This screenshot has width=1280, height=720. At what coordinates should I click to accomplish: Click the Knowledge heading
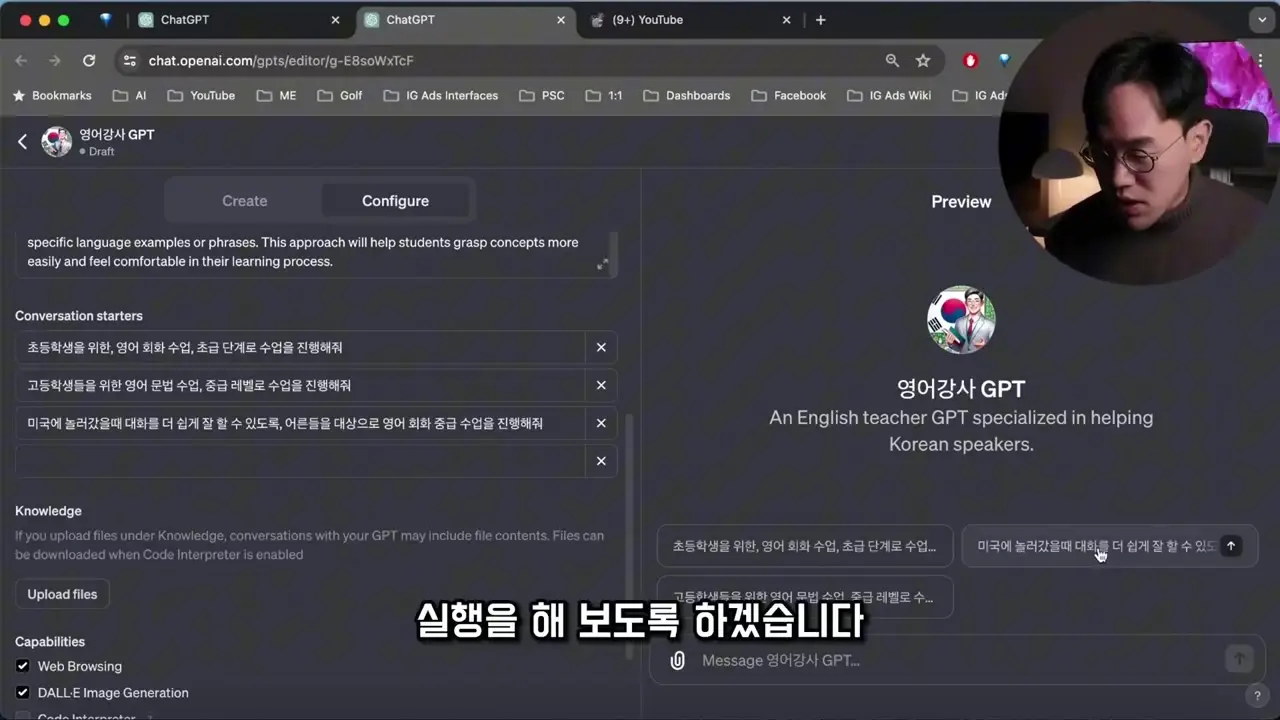(48, 511)
